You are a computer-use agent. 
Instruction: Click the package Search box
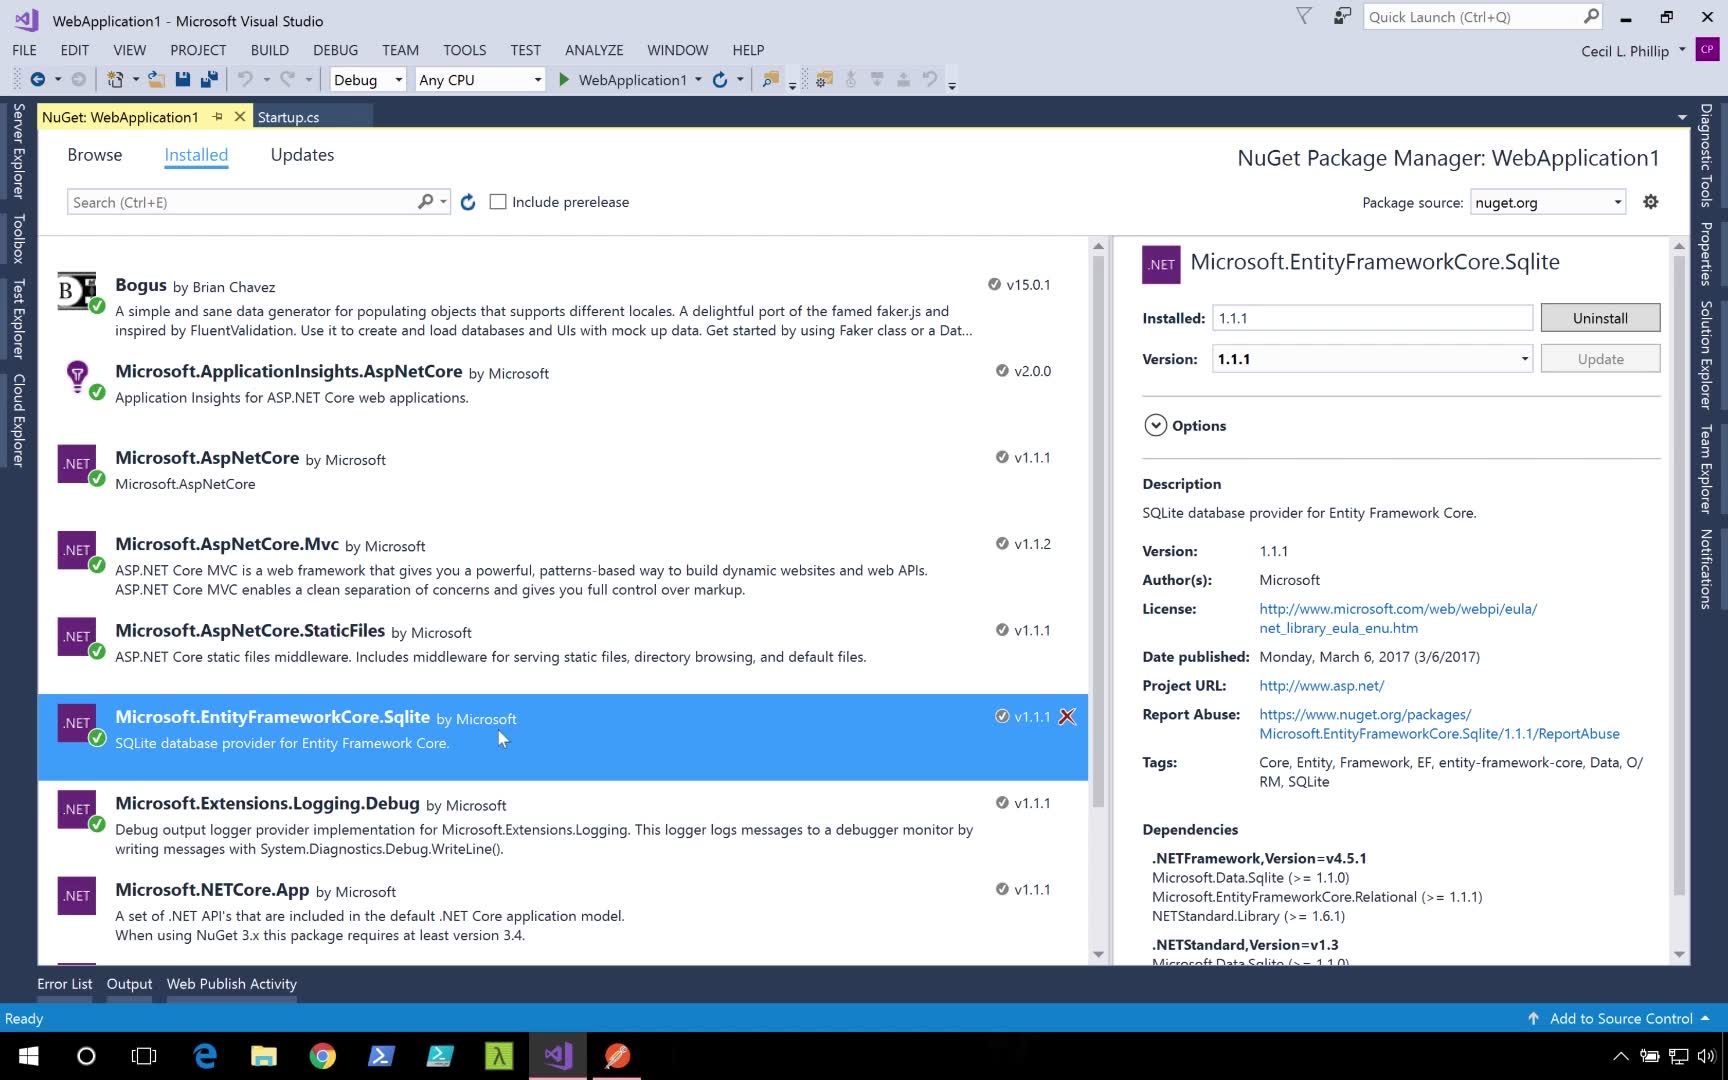coord(240,202)
